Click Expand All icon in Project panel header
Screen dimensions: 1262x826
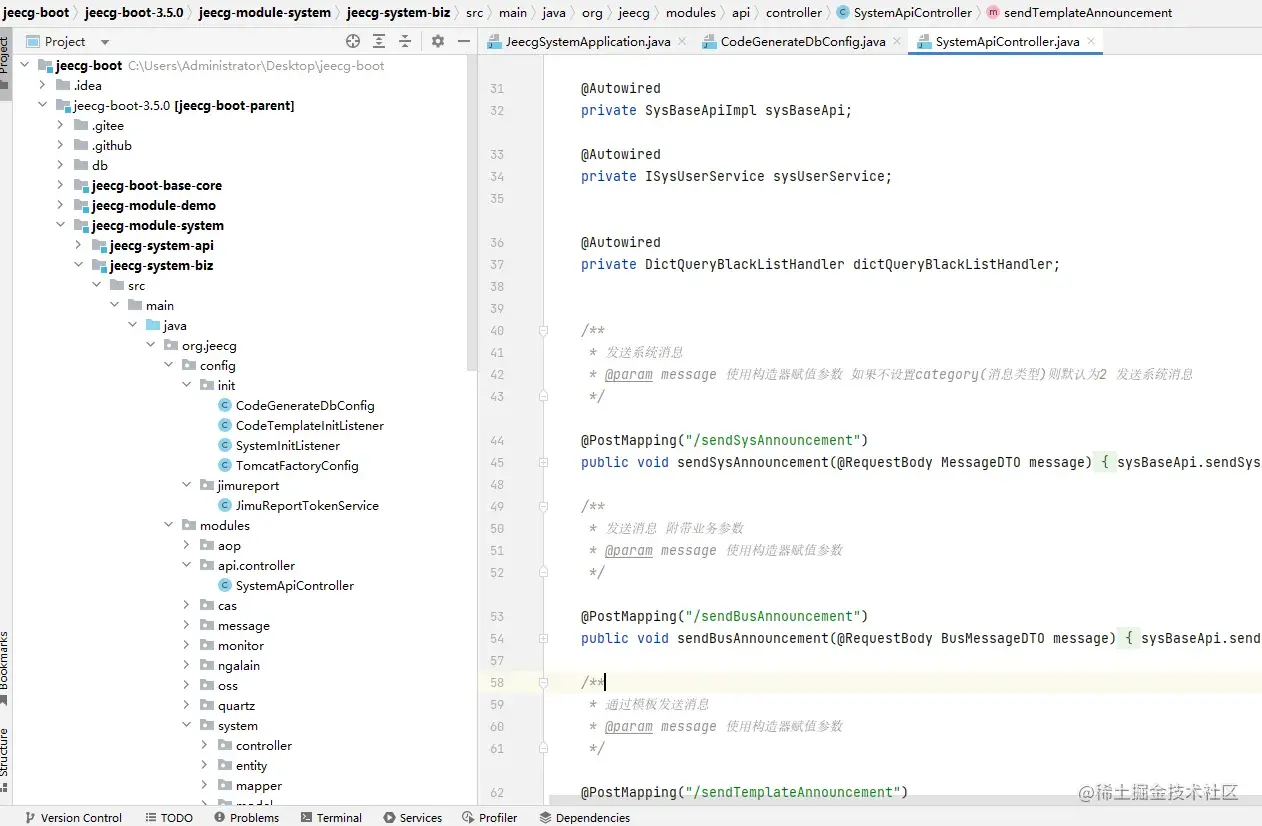(x=379, y=41)
